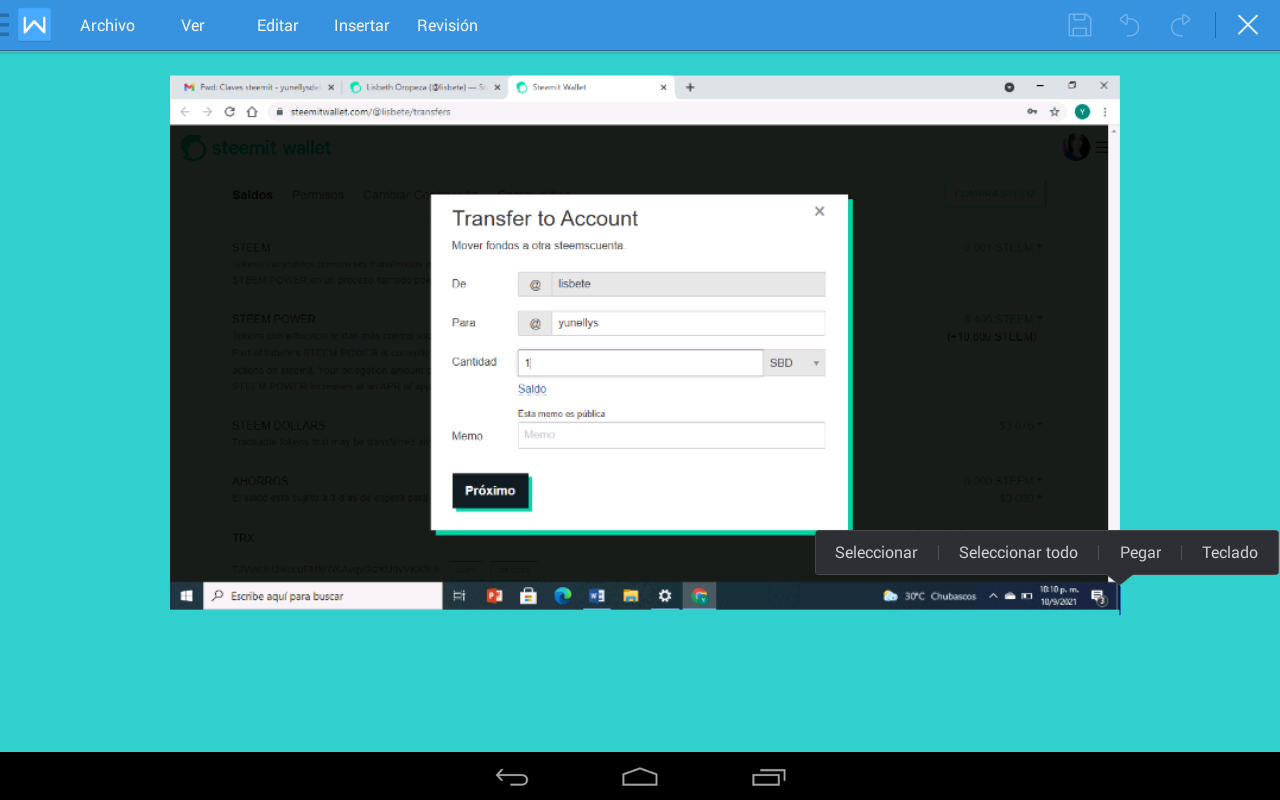This screenshot has width=1280, height=800.
Task: Click the File Explorer taskbar icon
Action: tap(631, 596)
